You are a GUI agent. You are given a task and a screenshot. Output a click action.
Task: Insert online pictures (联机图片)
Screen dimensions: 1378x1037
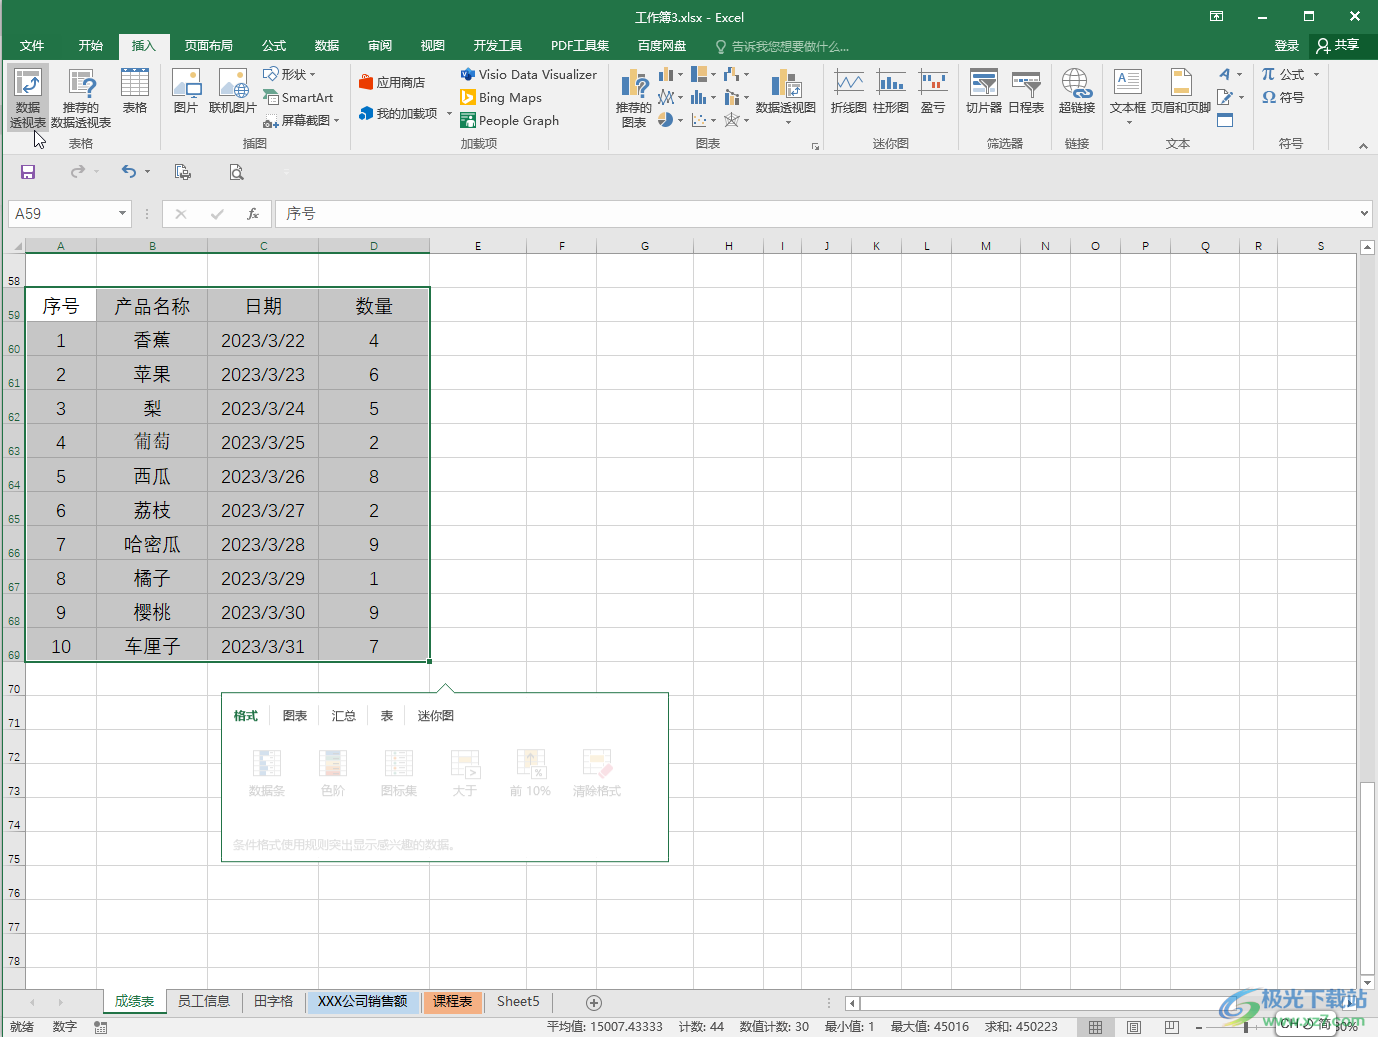click(233, 91)
